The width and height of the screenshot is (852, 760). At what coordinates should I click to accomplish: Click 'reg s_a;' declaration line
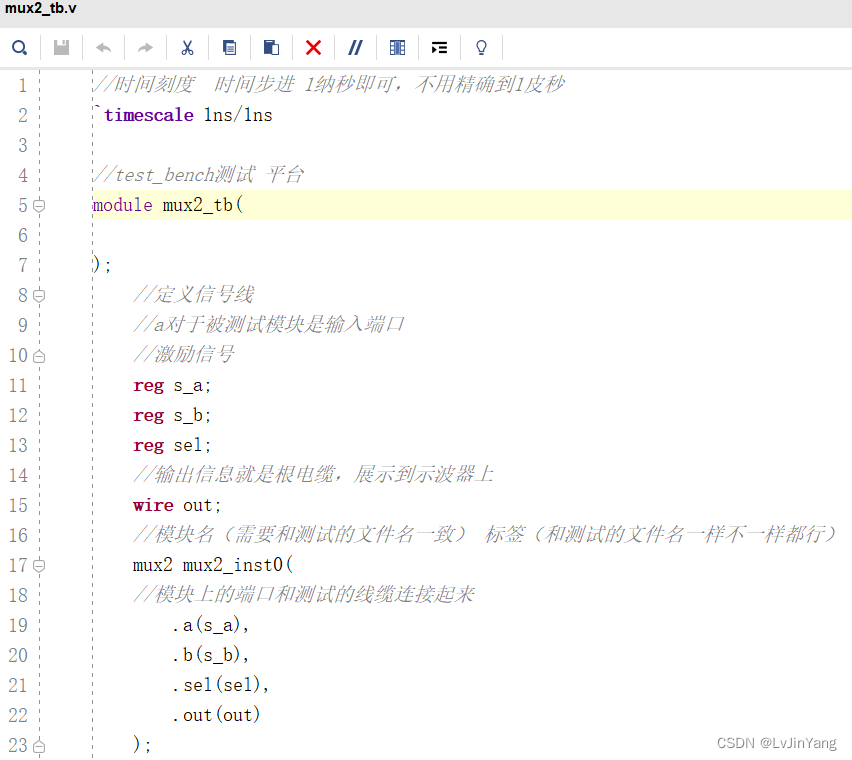pos(172,386)
